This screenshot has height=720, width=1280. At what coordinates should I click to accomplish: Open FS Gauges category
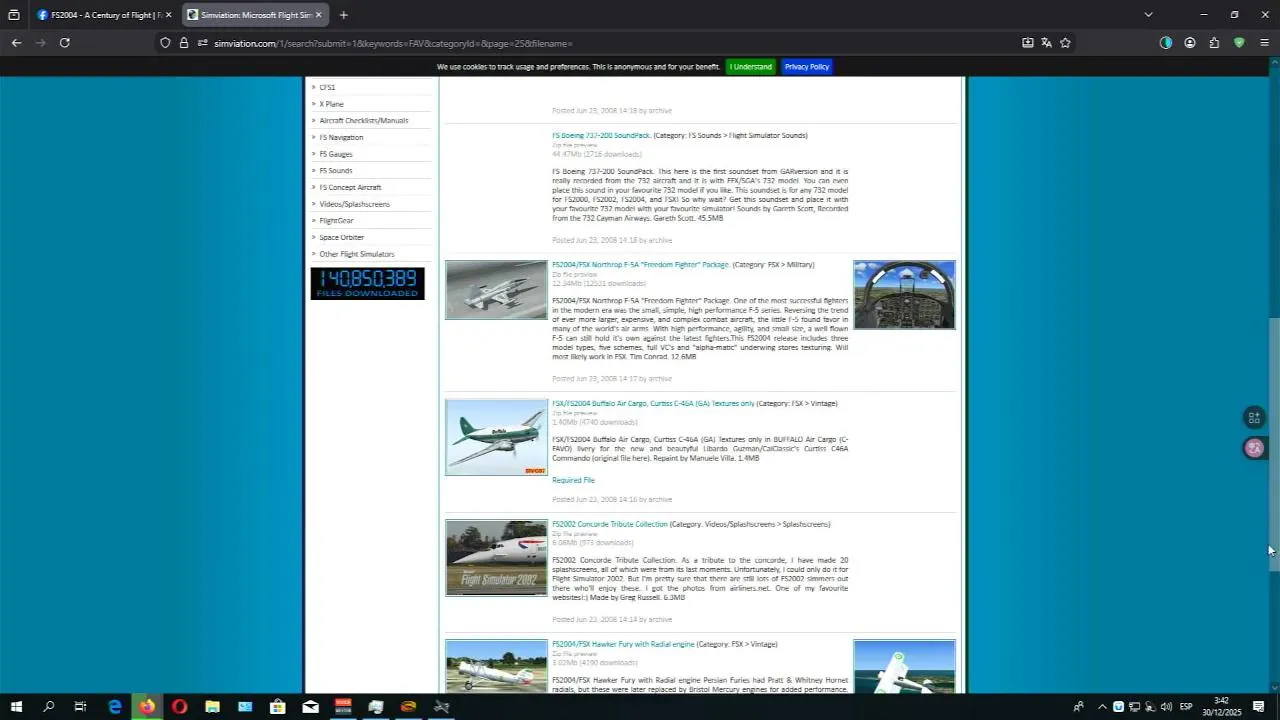[336, 154]
